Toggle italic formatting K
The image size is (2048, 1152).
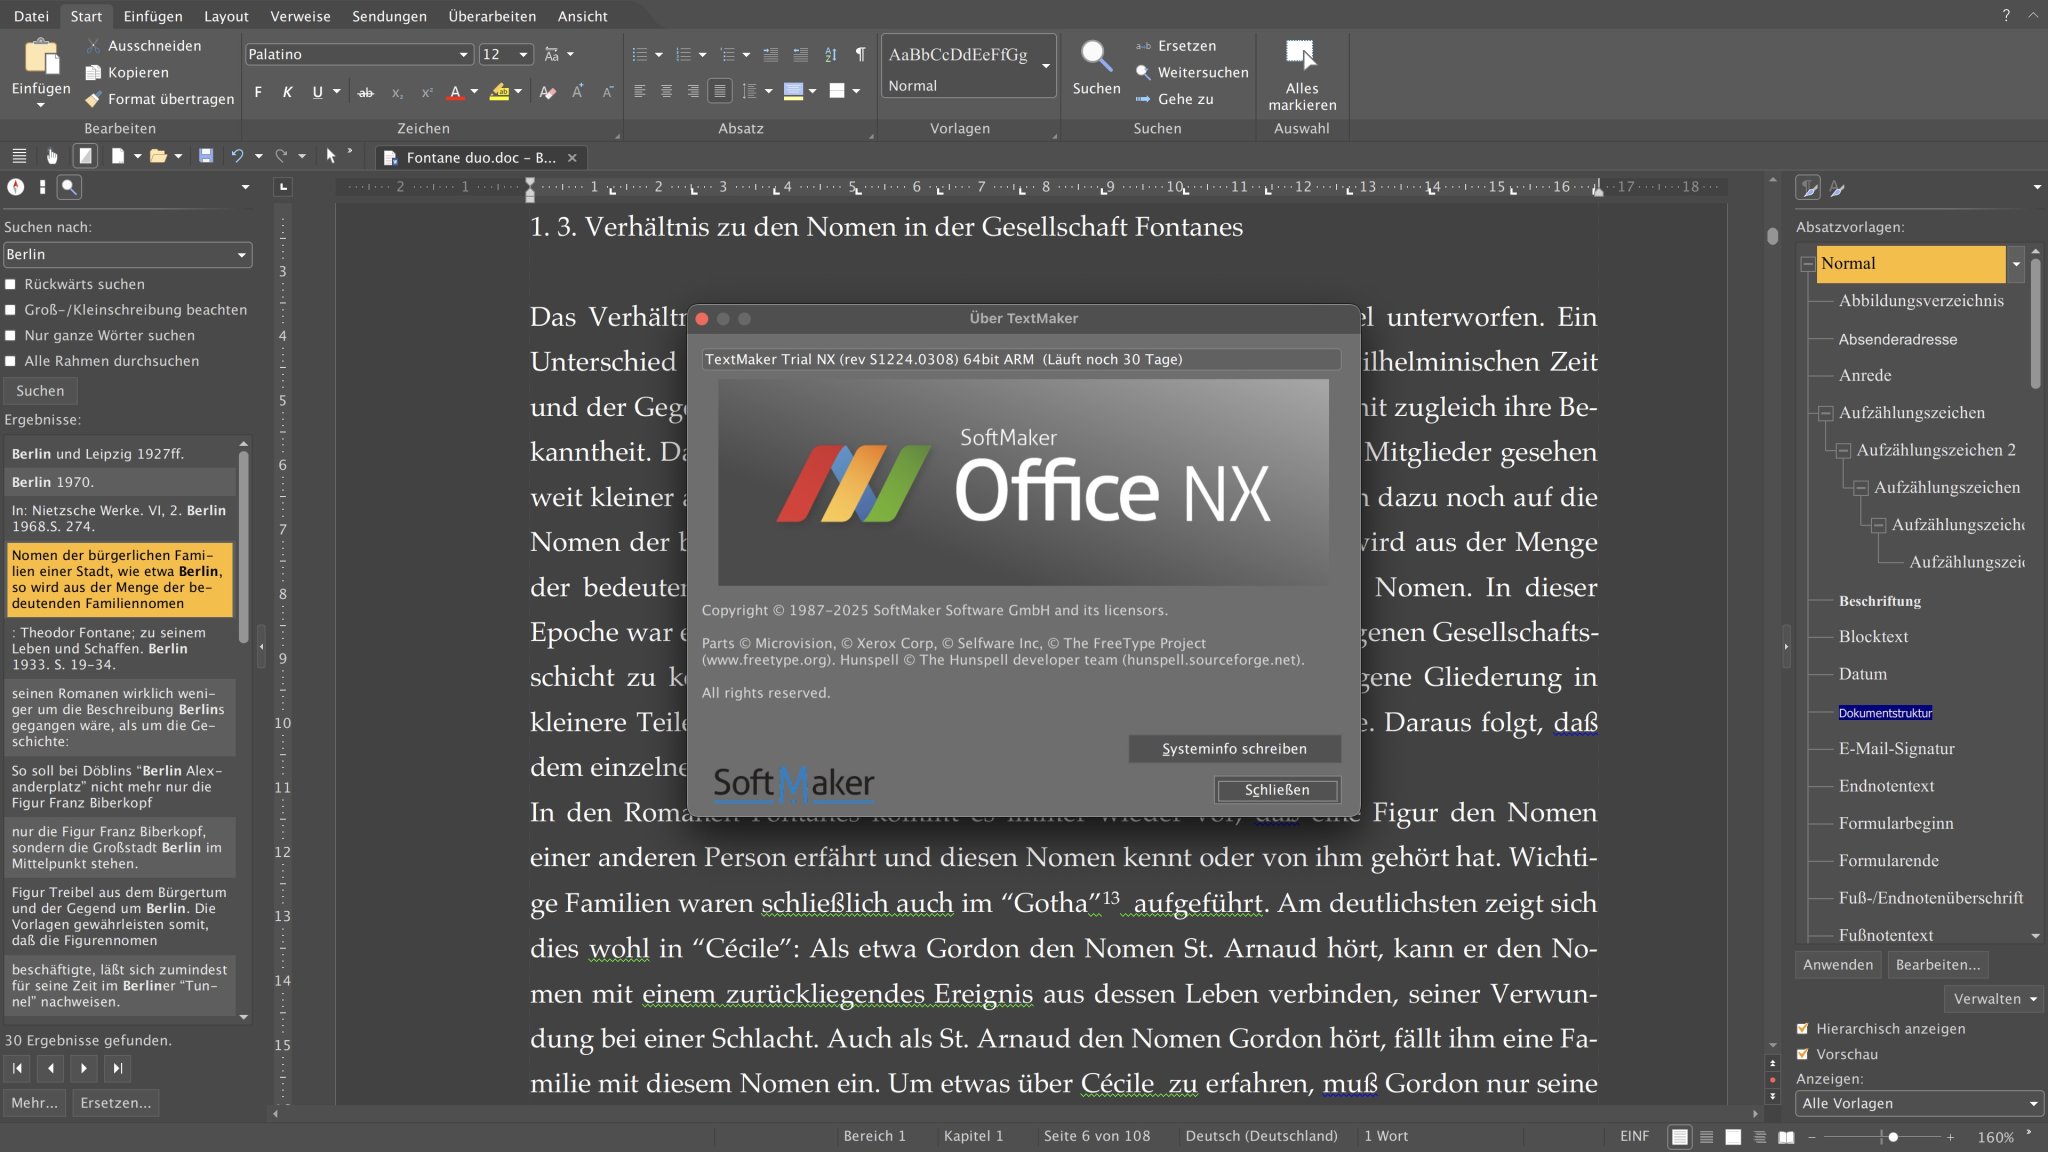[x=287, y=92]
